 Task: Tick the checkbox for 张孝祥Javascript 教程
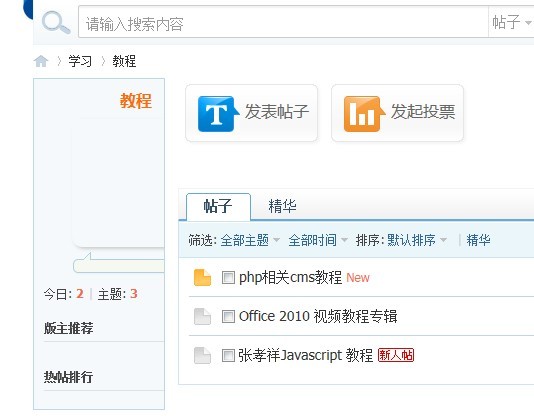click(228, 356)
